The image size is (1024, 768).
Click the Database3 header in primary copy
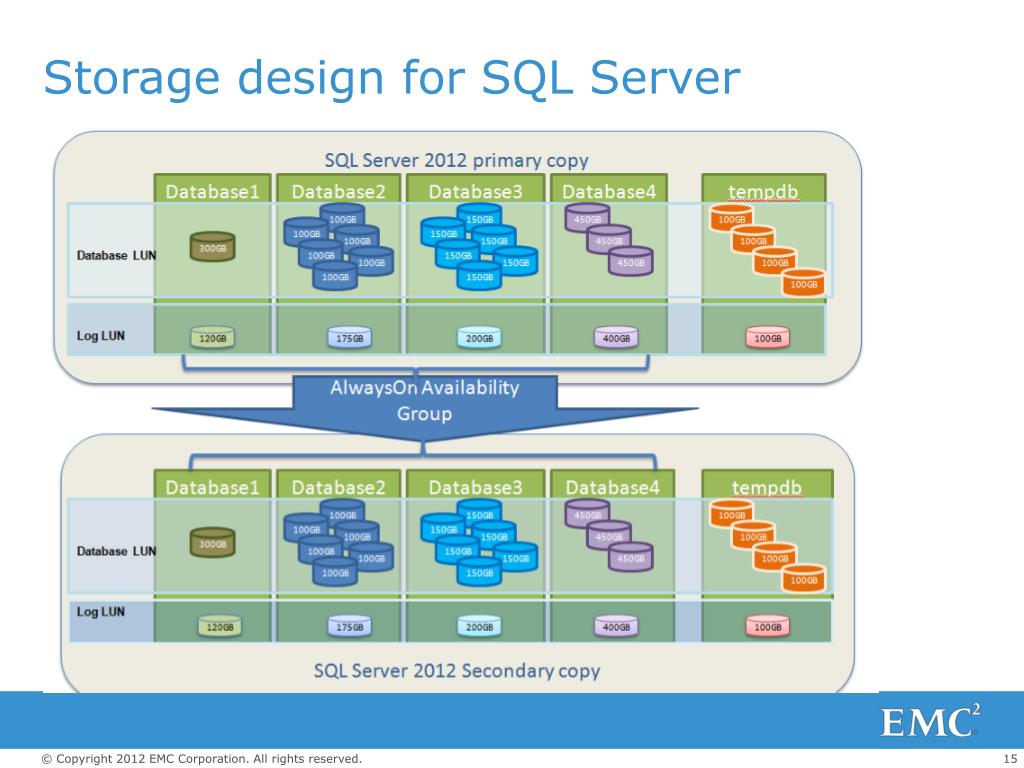tap(475, 191)
